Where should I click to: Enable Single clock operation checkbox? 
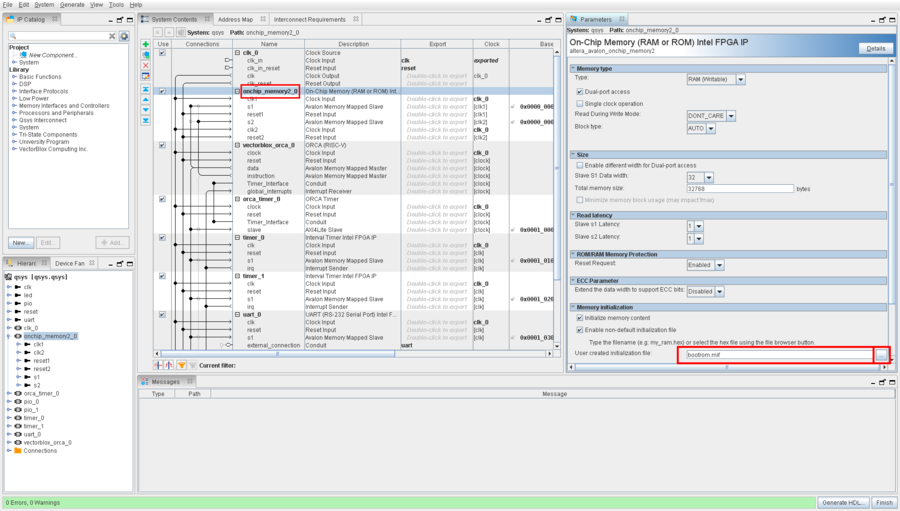pyautogui.click(x=580, y=104)
